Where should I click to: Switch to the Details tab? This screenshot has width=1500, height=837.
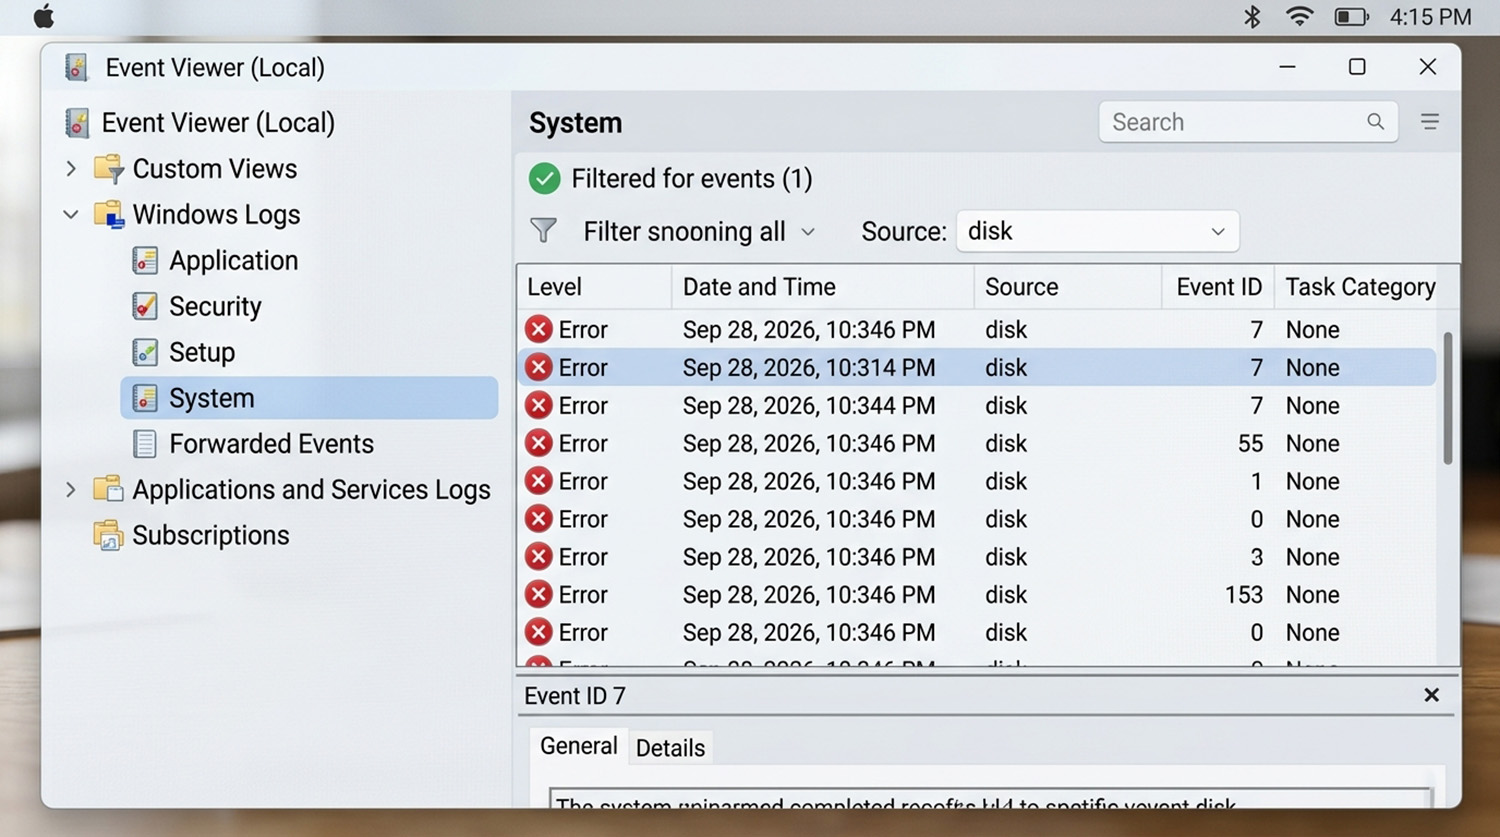(x=670, y=748)
